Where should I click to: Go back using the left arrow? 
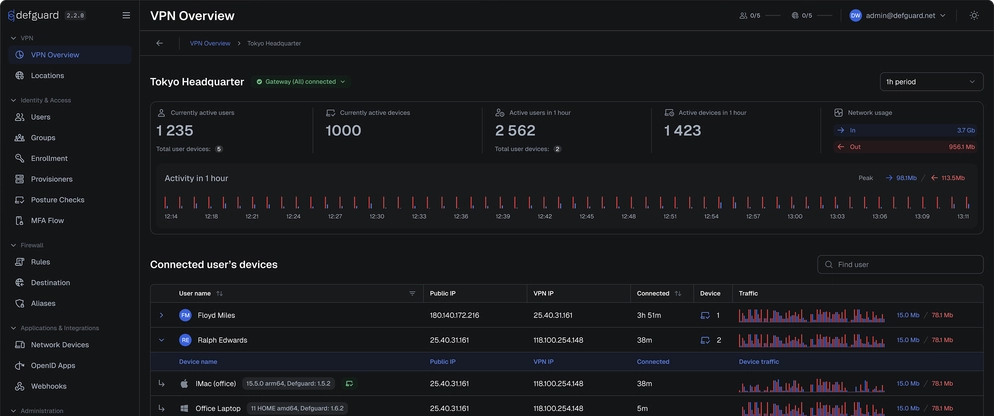(x=159, y=43)
